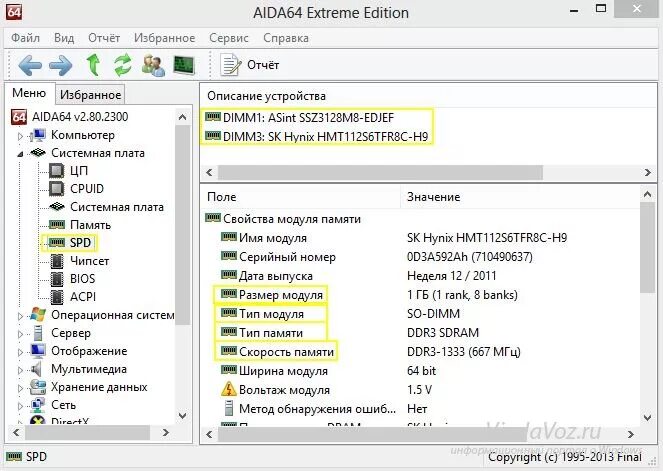Expand the Мультимедиа tree node
Screen dimensions: 663x471
[x=20, y=370]
